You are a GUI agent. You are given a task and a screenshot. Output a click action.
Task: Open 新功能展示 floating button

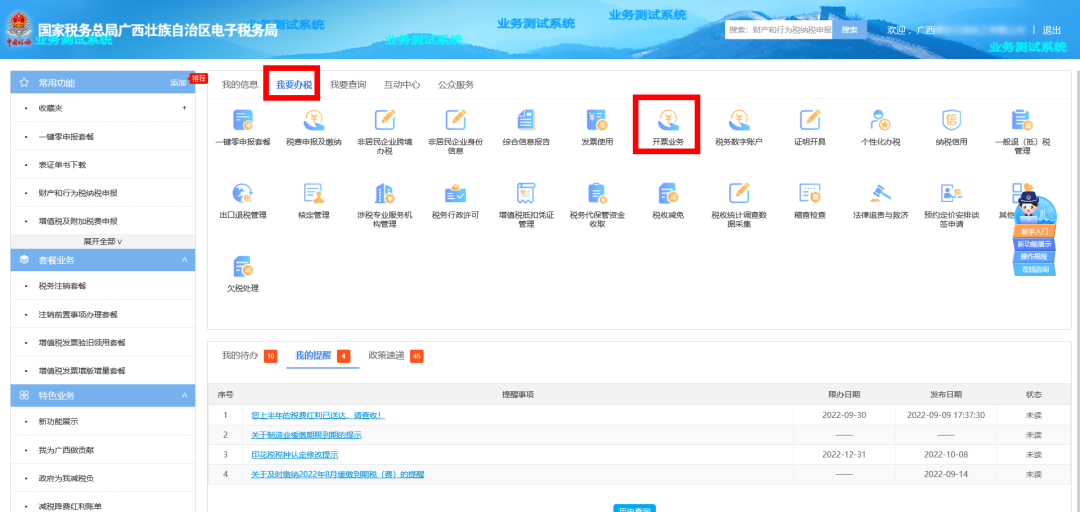click(x=1035, y=244)
